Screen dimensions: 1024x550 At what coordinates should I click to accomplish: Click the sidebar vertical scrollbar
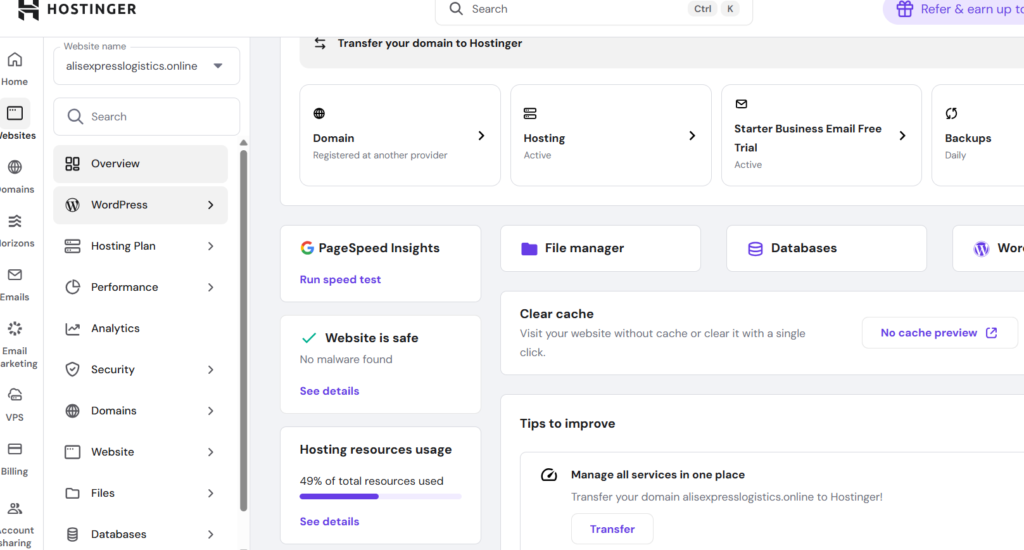point(244,331)
